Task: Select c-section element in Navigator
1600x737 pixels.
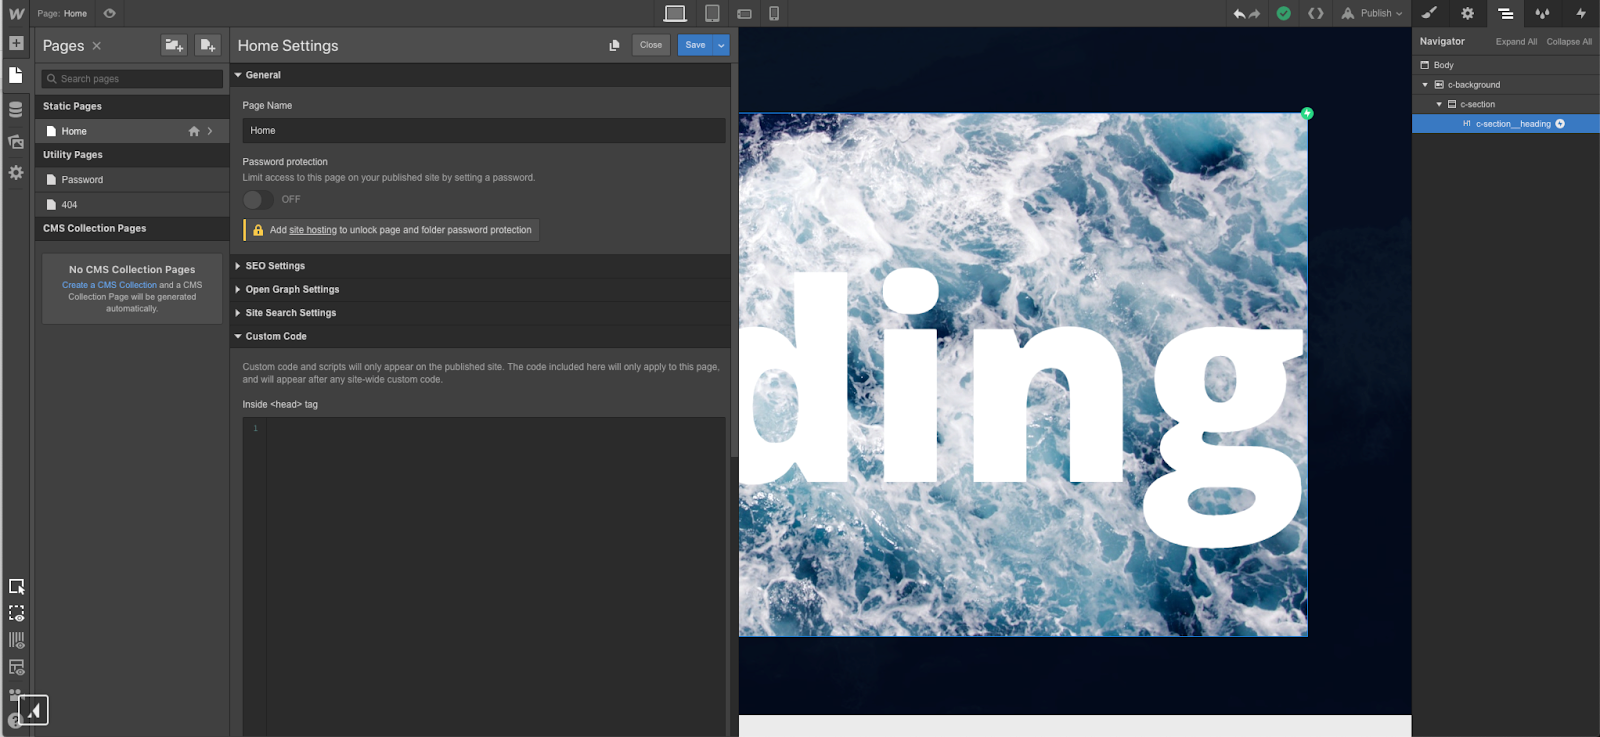Action: pyautogui.click(x=1506, y=104)
